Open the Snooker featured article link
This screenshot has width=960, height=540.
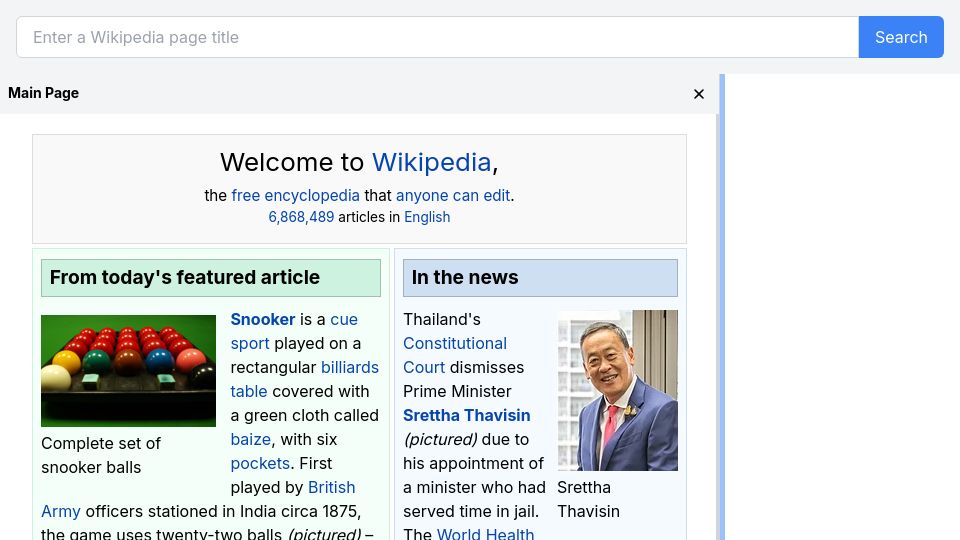pos(263,320)
